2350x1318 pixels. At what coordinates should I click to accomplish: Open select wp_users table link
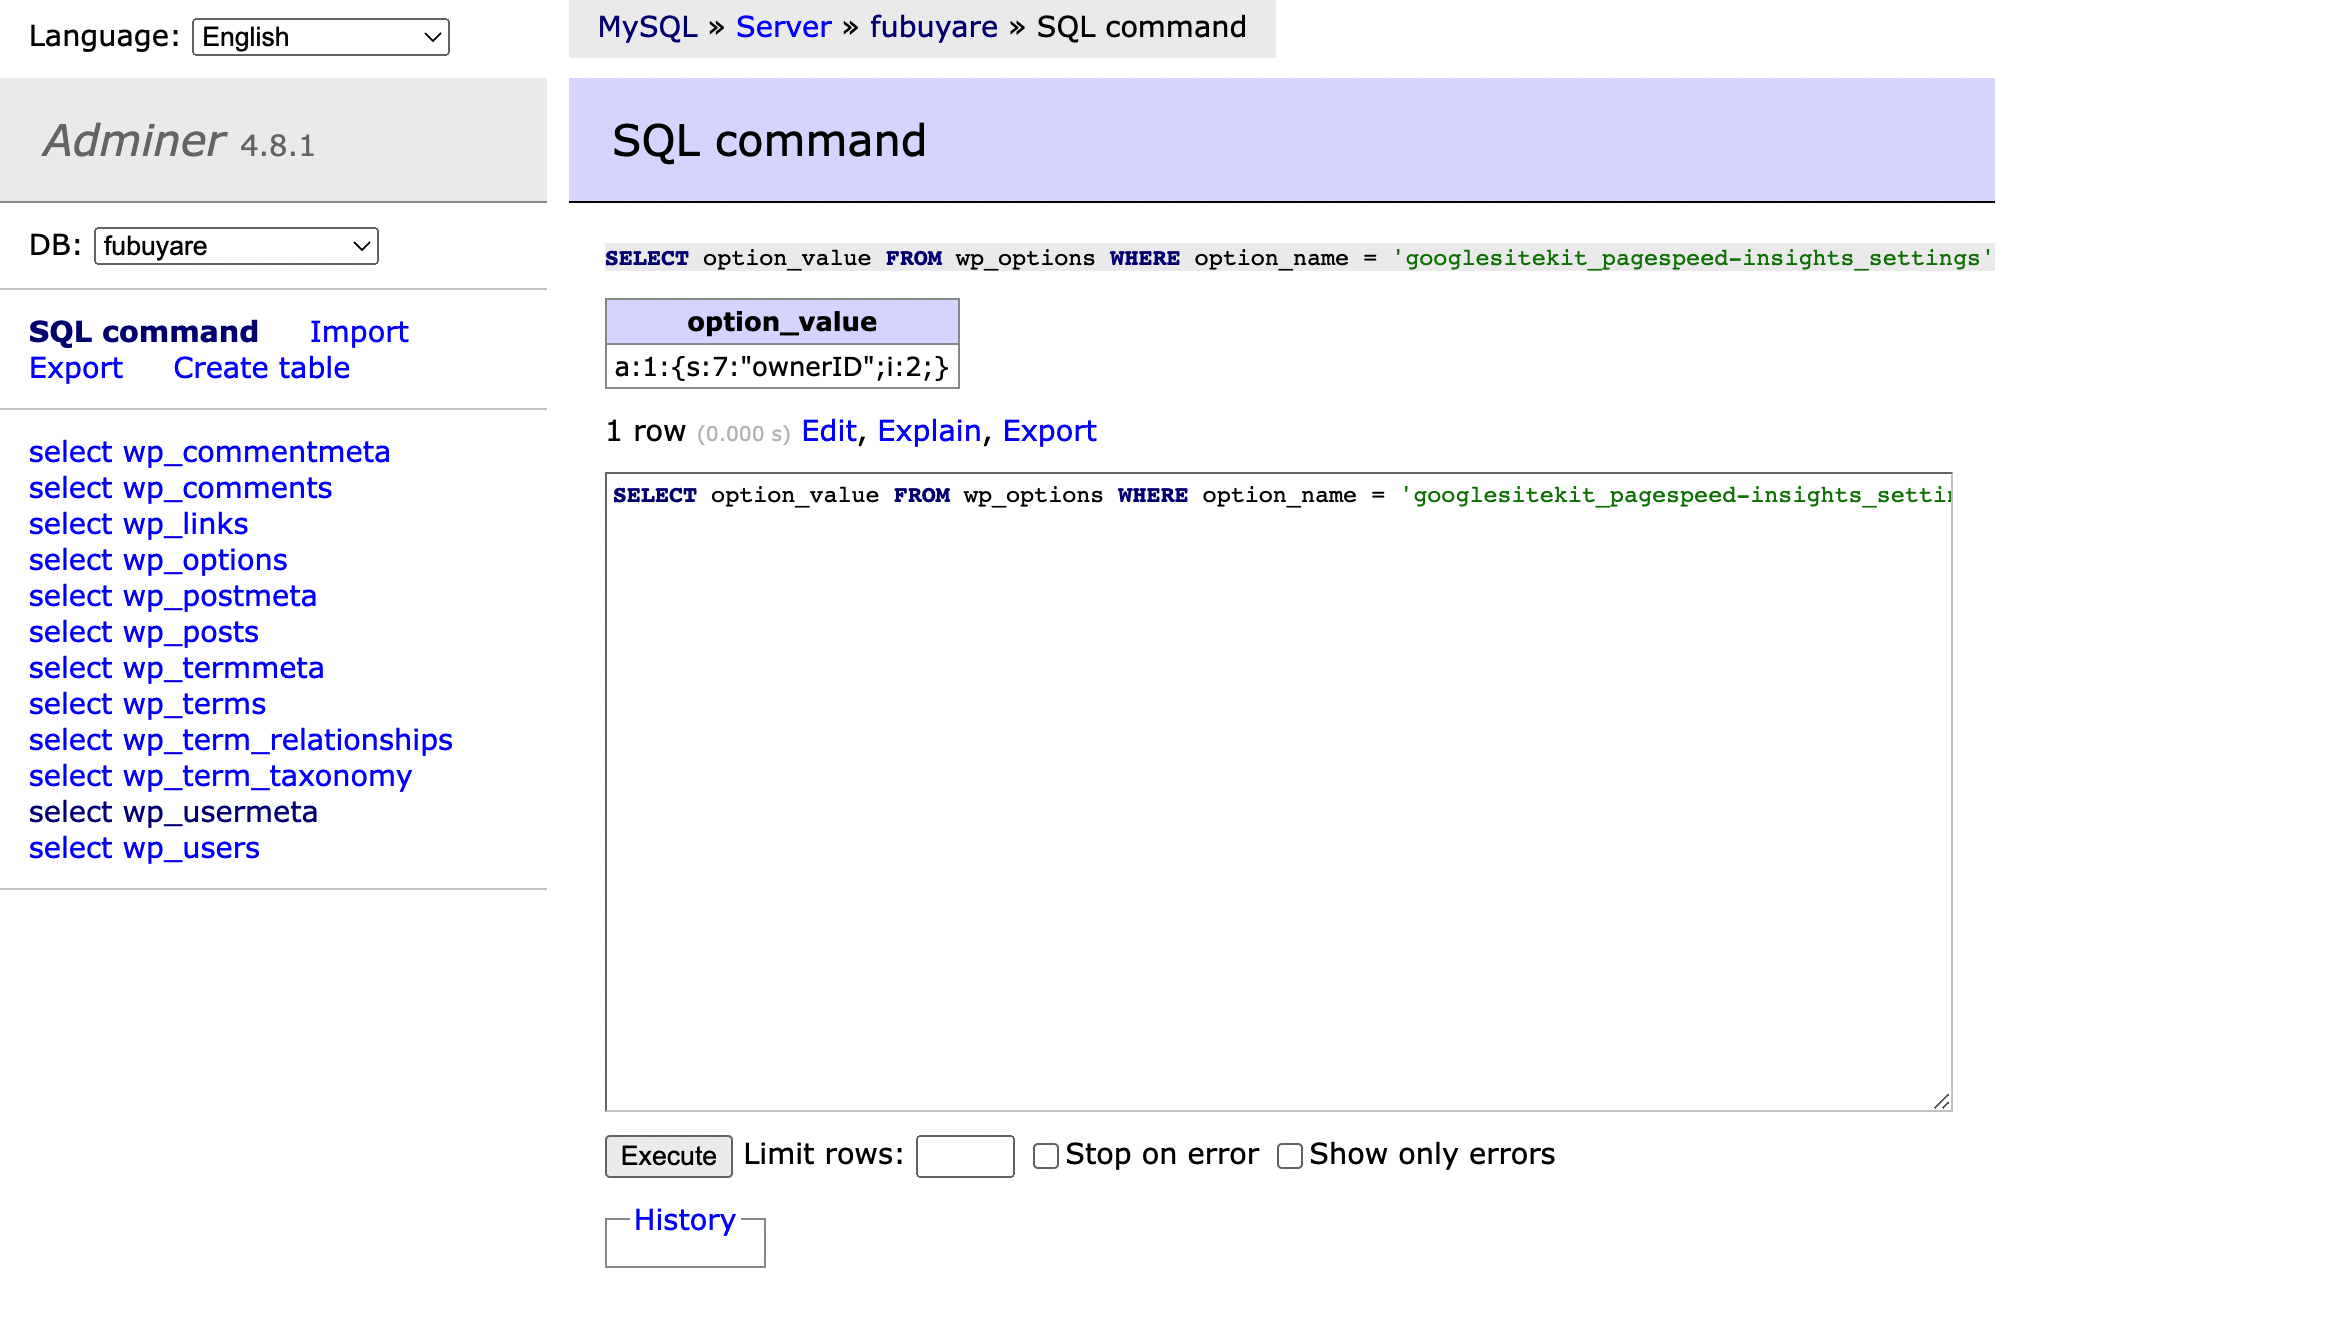click(144, 848)
